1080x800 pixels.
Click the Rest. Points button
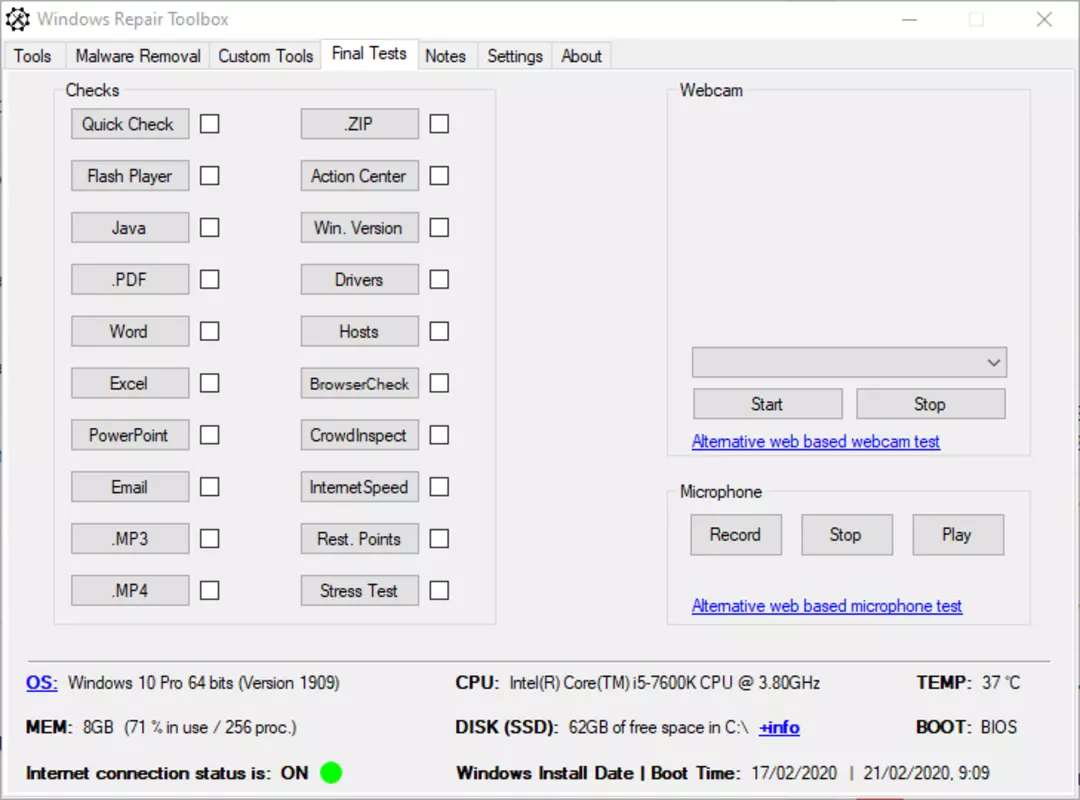[x=360, y=538]
